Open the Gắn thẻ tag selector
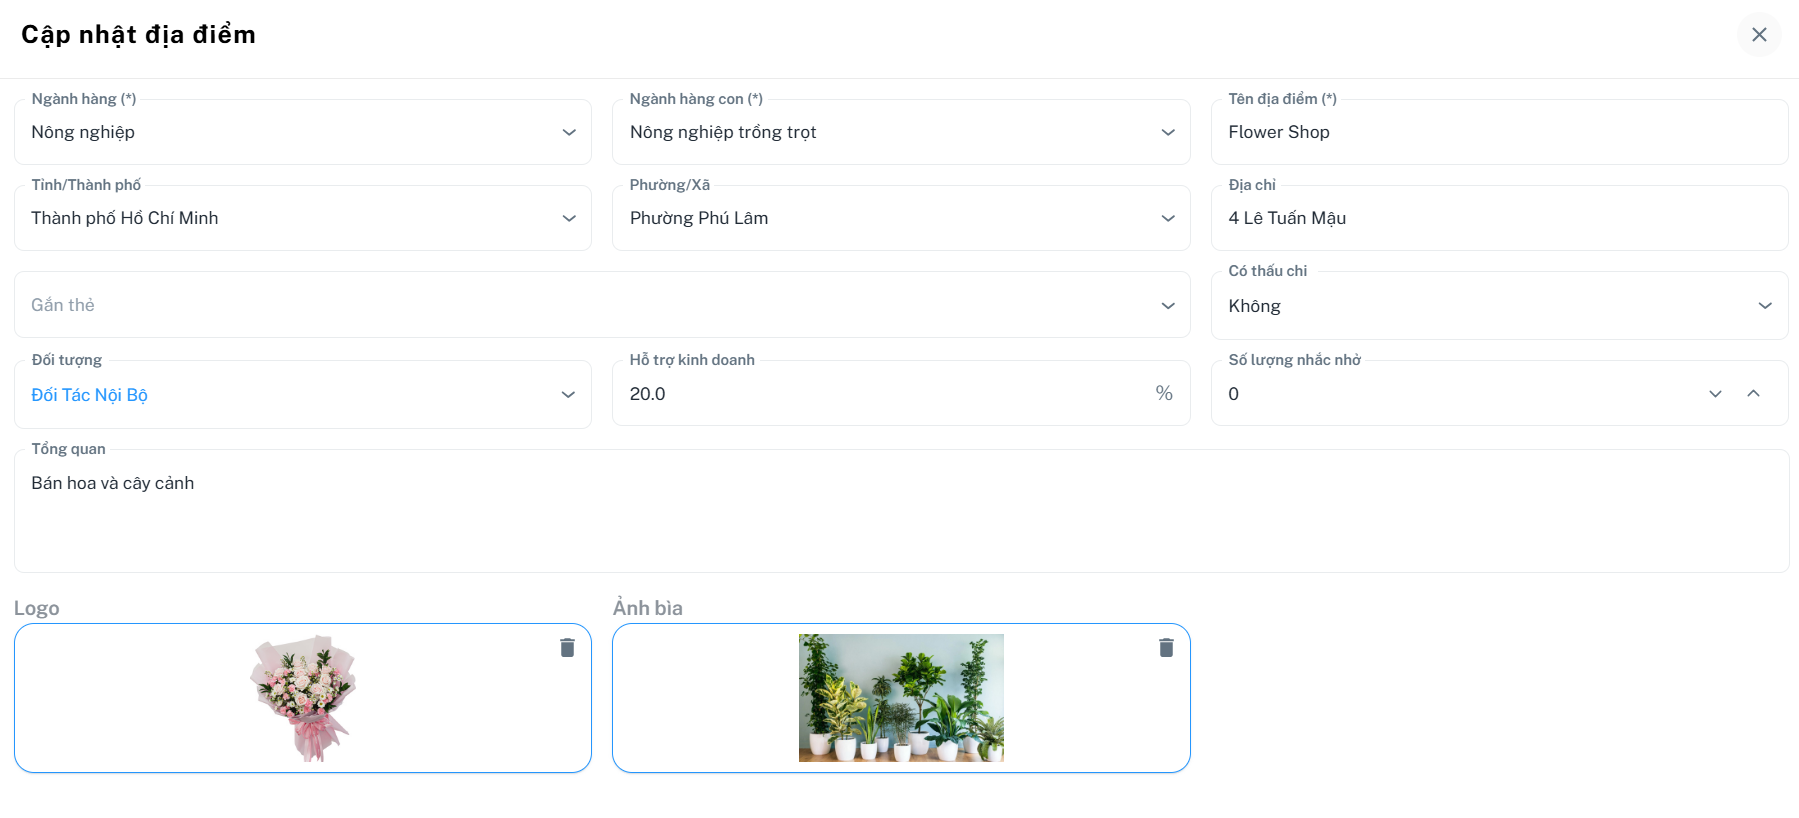 602,305
